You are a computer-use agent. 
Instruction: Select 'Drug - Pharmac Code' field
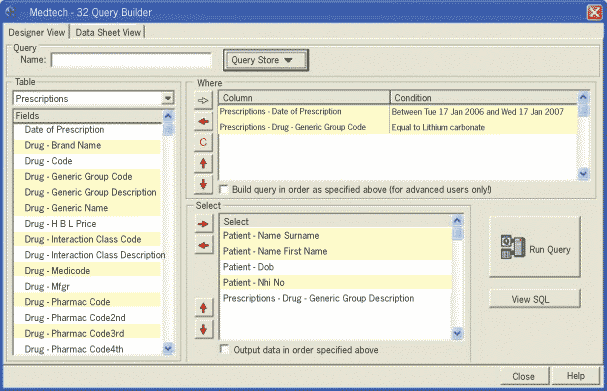[x=87, y=302]
